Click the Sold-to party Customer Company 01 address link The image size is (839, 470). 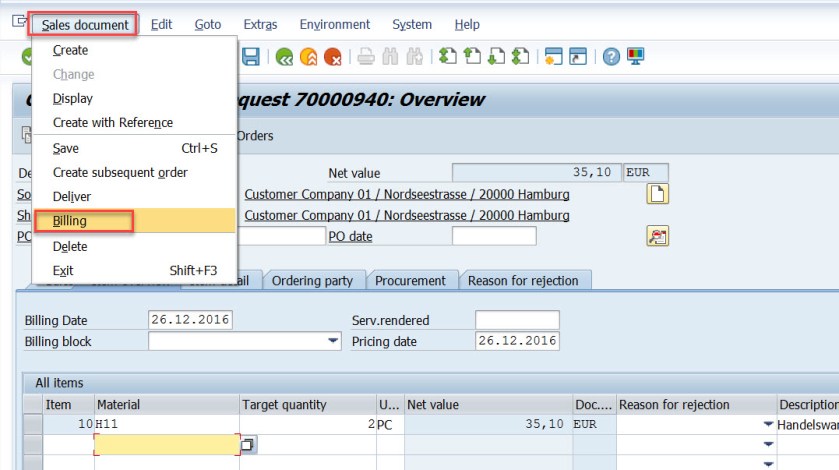pyautogui.click(x=407, y=194)
